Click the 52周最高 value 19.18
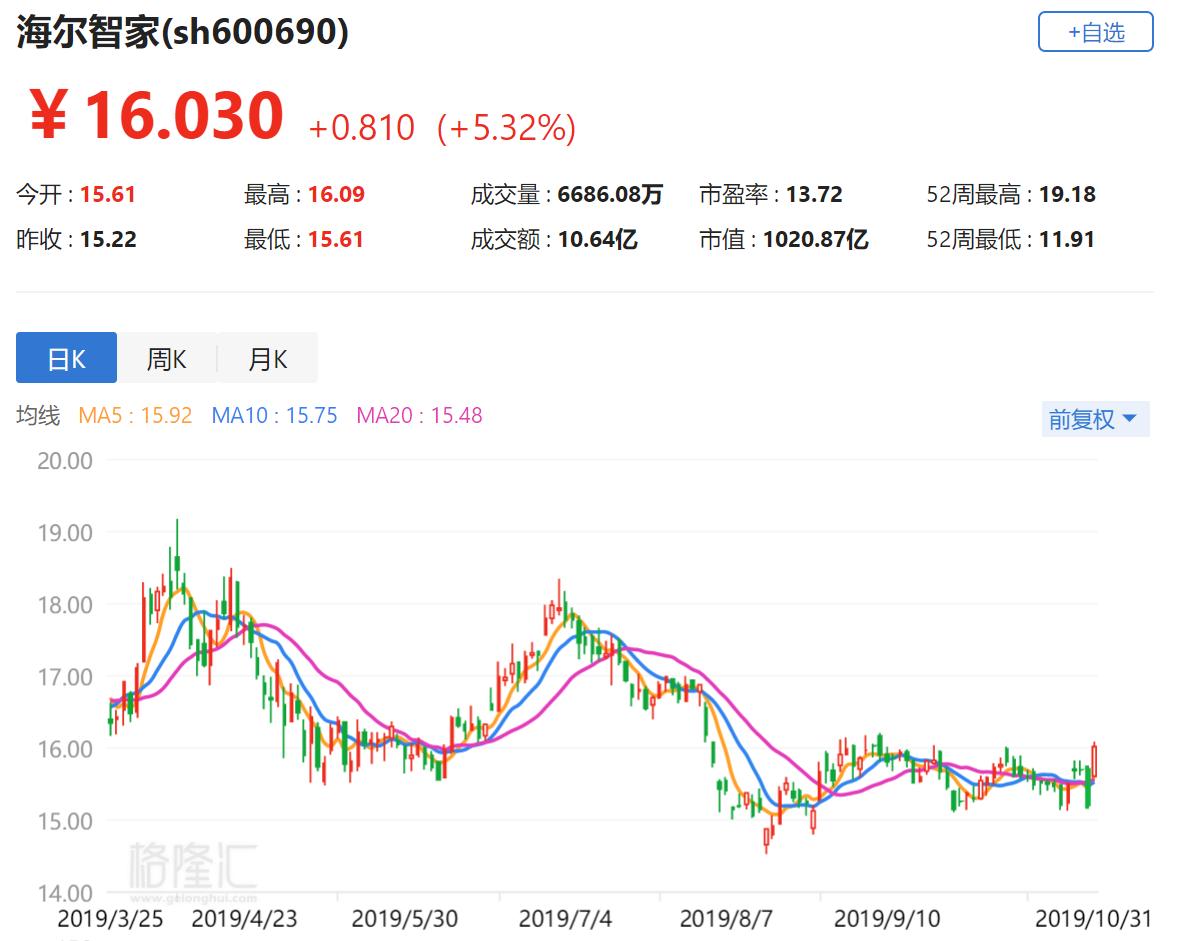The height and width of the screenshot is (941, 1197). pyautogui.click(x=1066, y=195)
